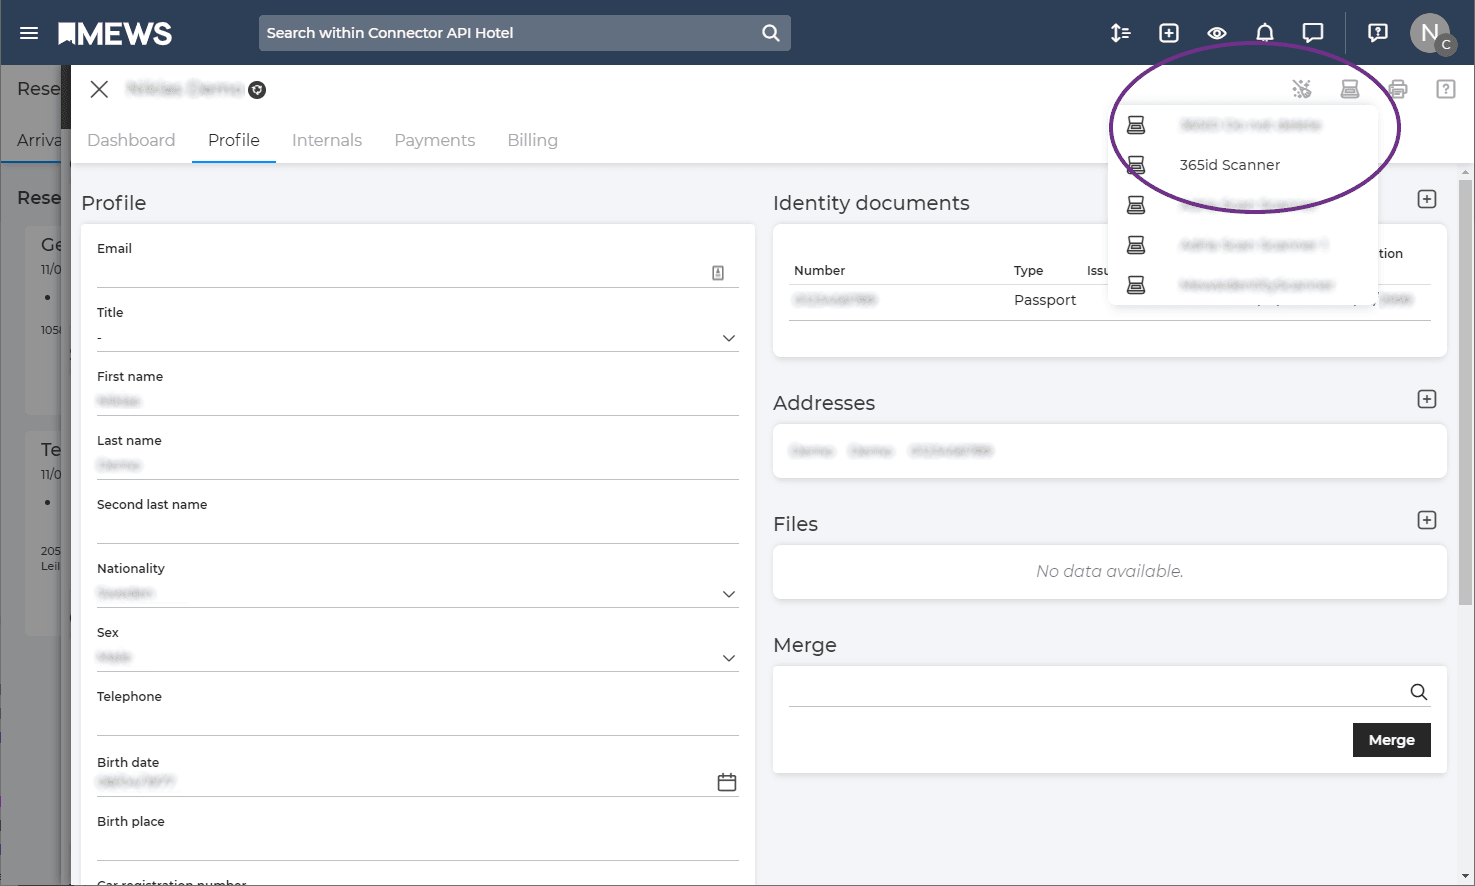Close the customer profile panel

point(99,89)
